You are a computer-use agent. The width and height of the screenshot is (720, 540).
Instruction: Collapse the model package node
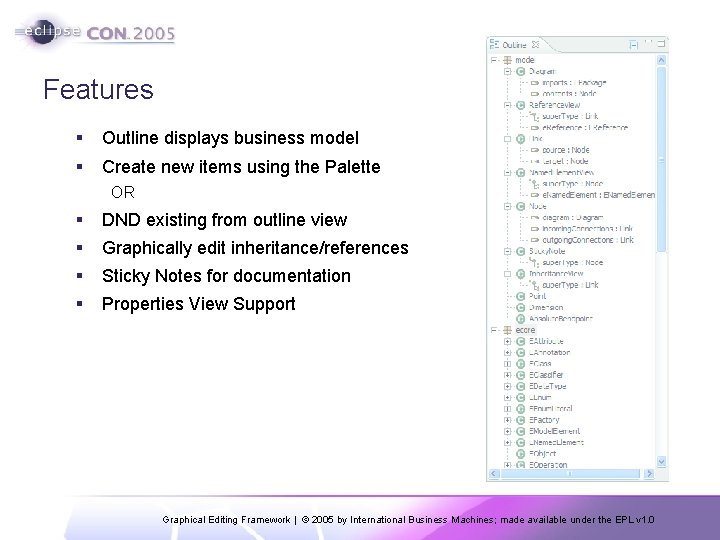[494, 60]
